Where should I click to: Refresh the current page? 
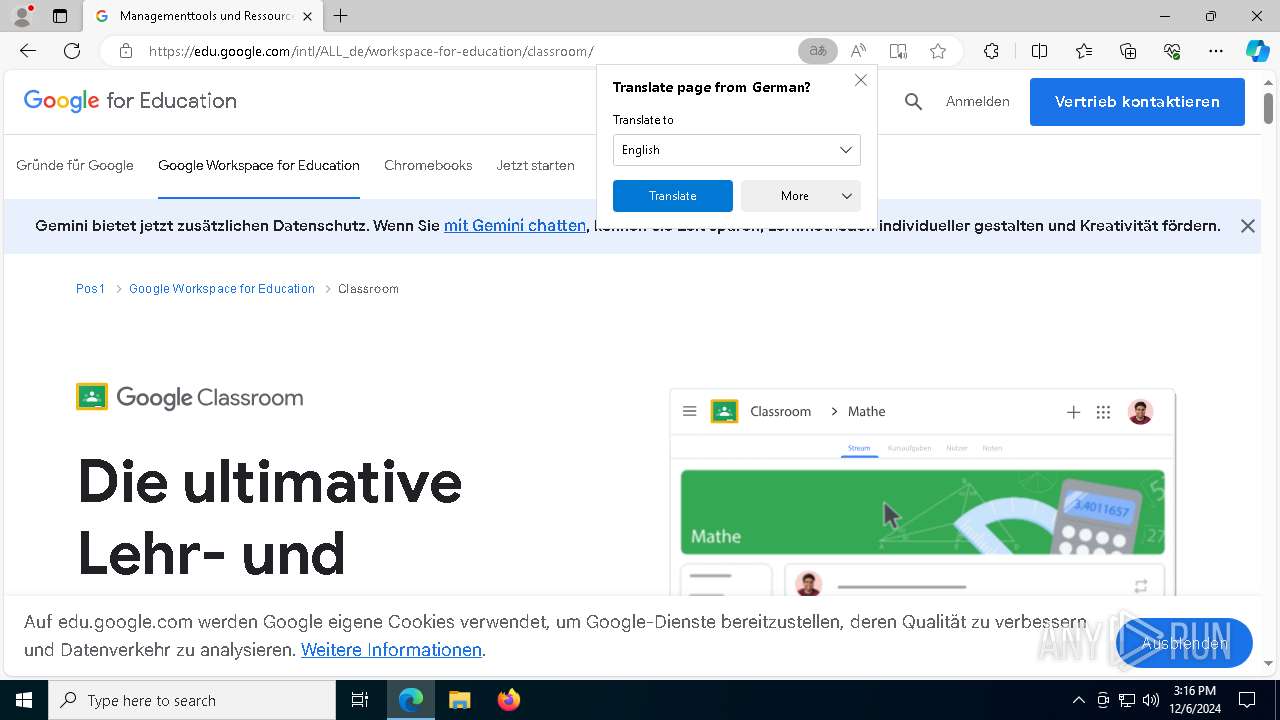[x=72, y=51]
